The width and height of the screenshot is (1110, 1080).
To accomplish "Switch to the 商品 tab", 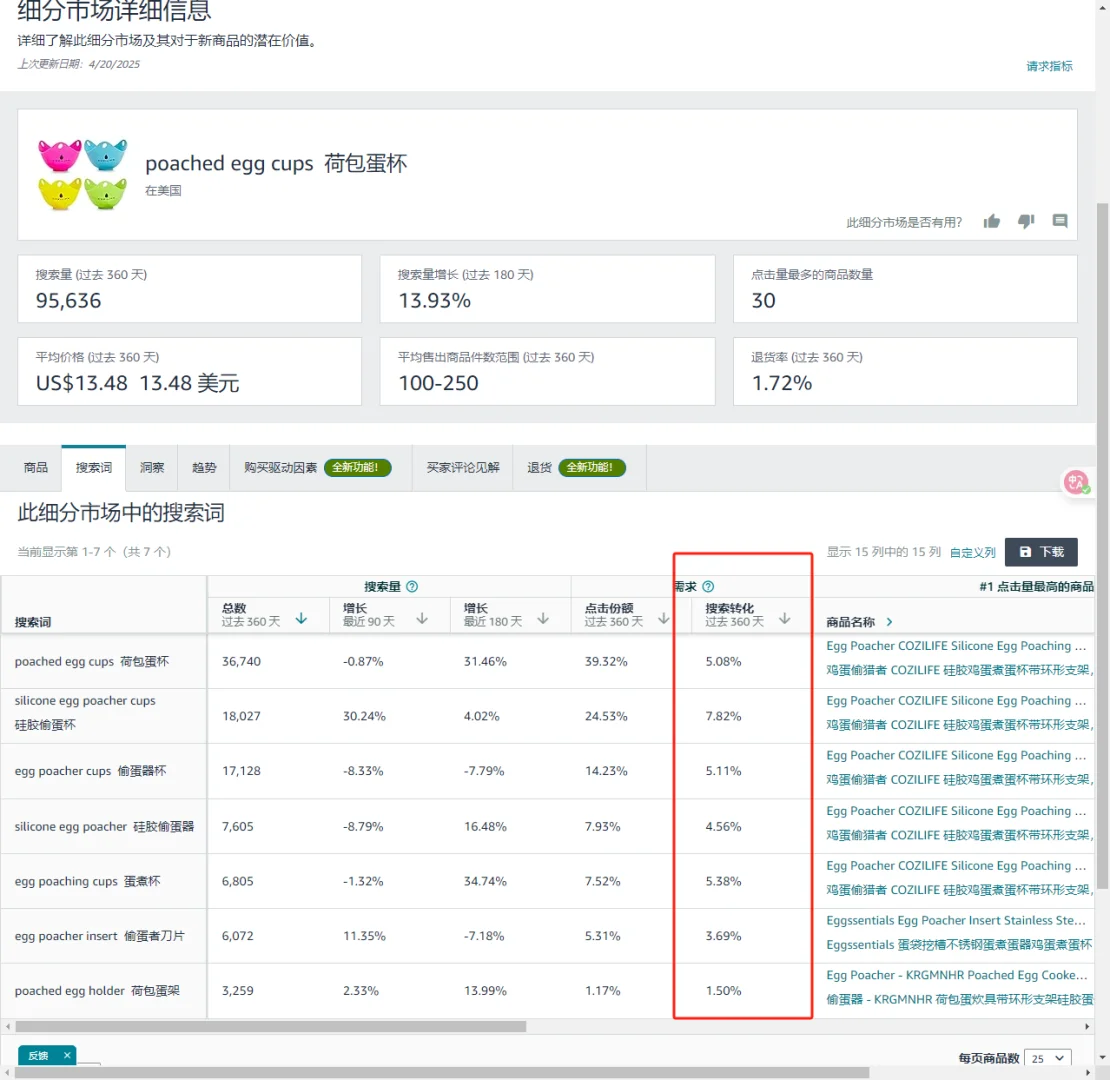I will point(35,467).
